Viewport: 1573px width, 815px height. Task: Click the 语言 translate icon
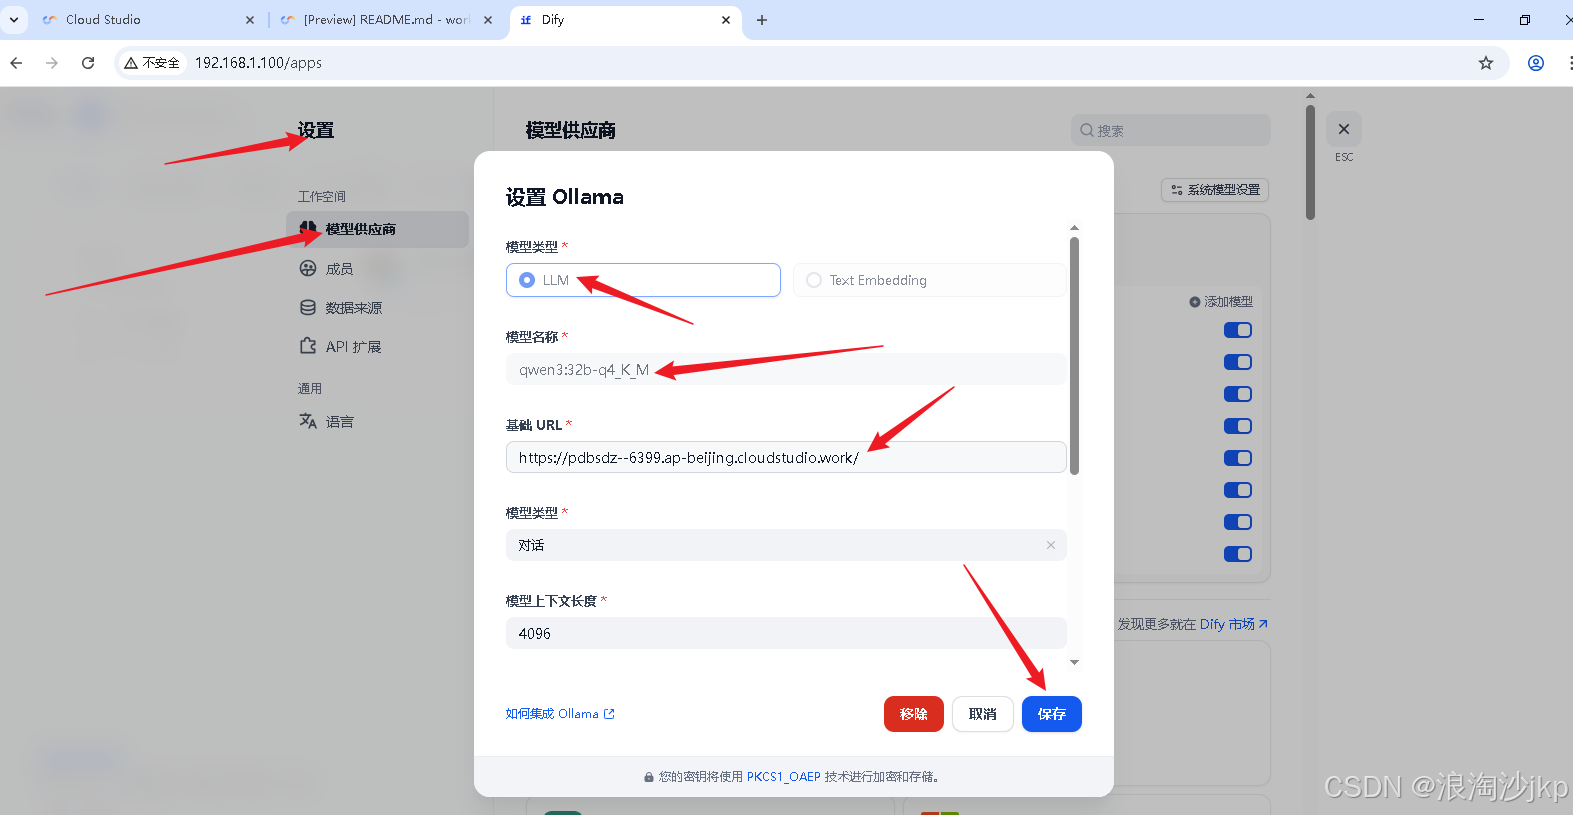[x=308, y=421]
